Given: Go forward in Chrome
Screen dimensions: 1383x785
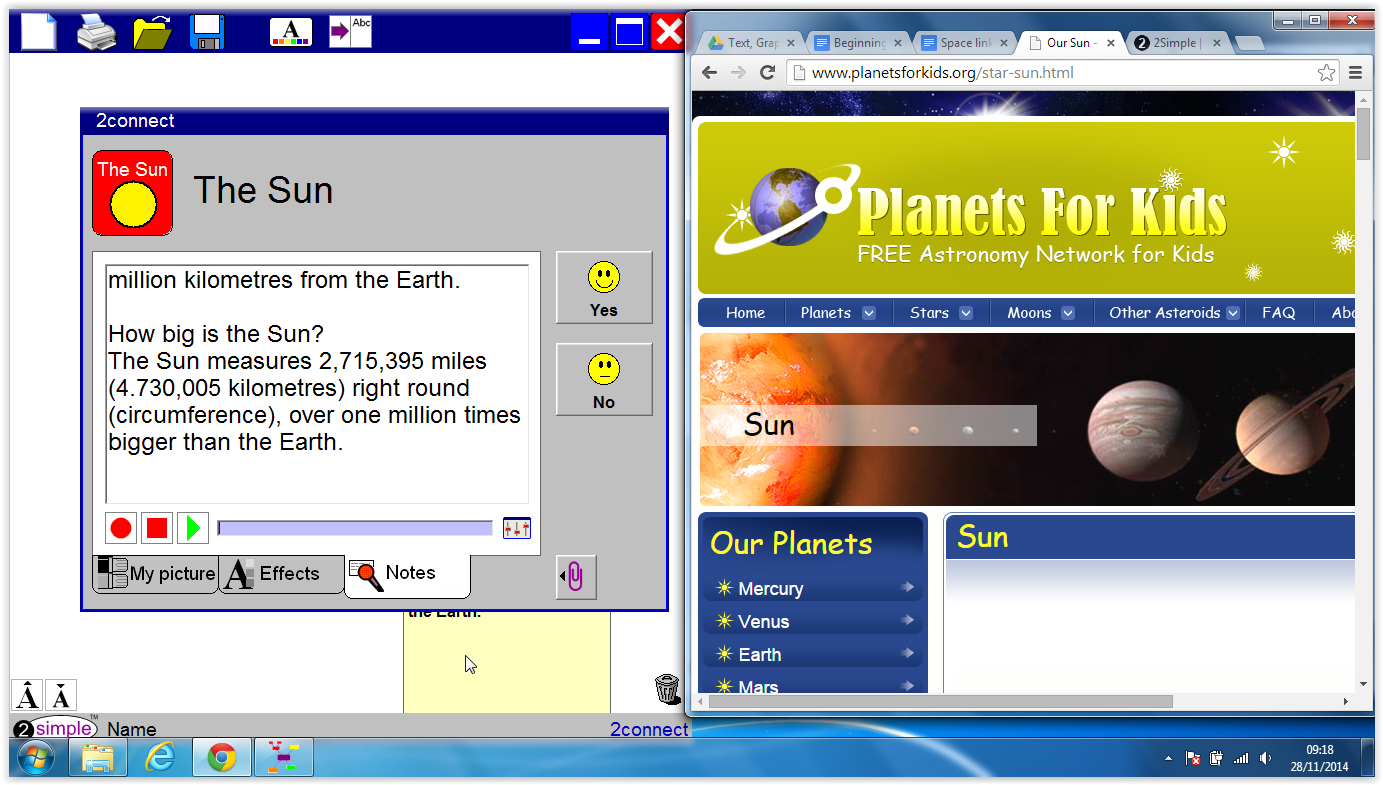Looking at the screenshot, I should 738,72.
